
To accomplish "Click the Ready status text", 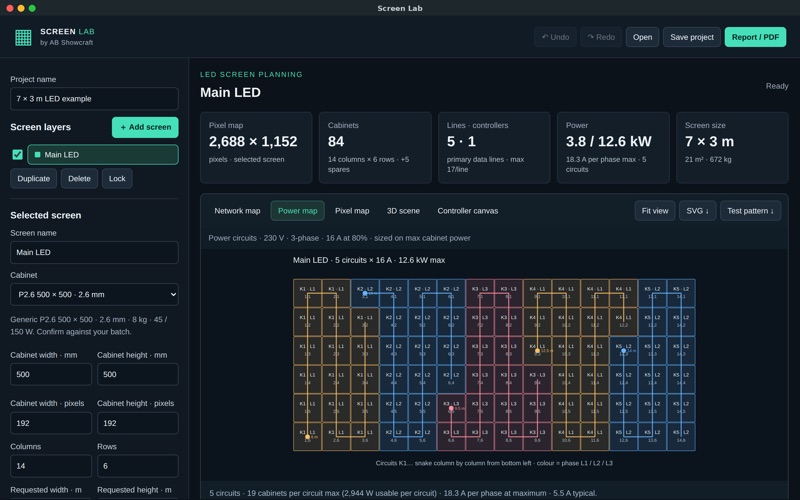I will [777, 86].
